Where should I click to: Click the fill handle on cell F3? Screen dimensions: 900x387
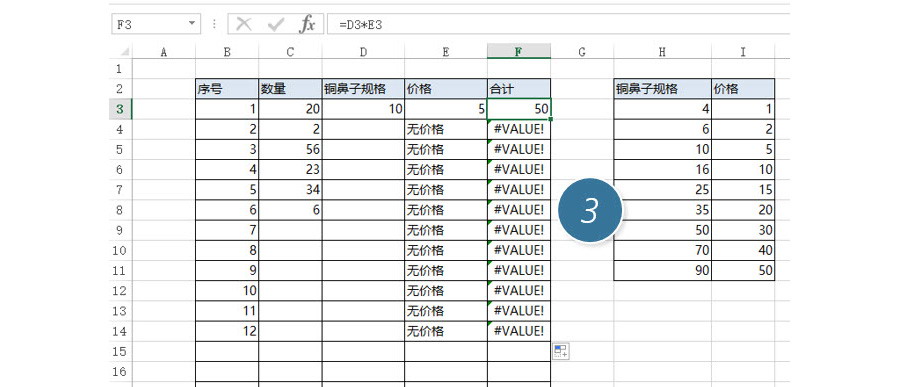pyautogui.click(x=551, y=119)
